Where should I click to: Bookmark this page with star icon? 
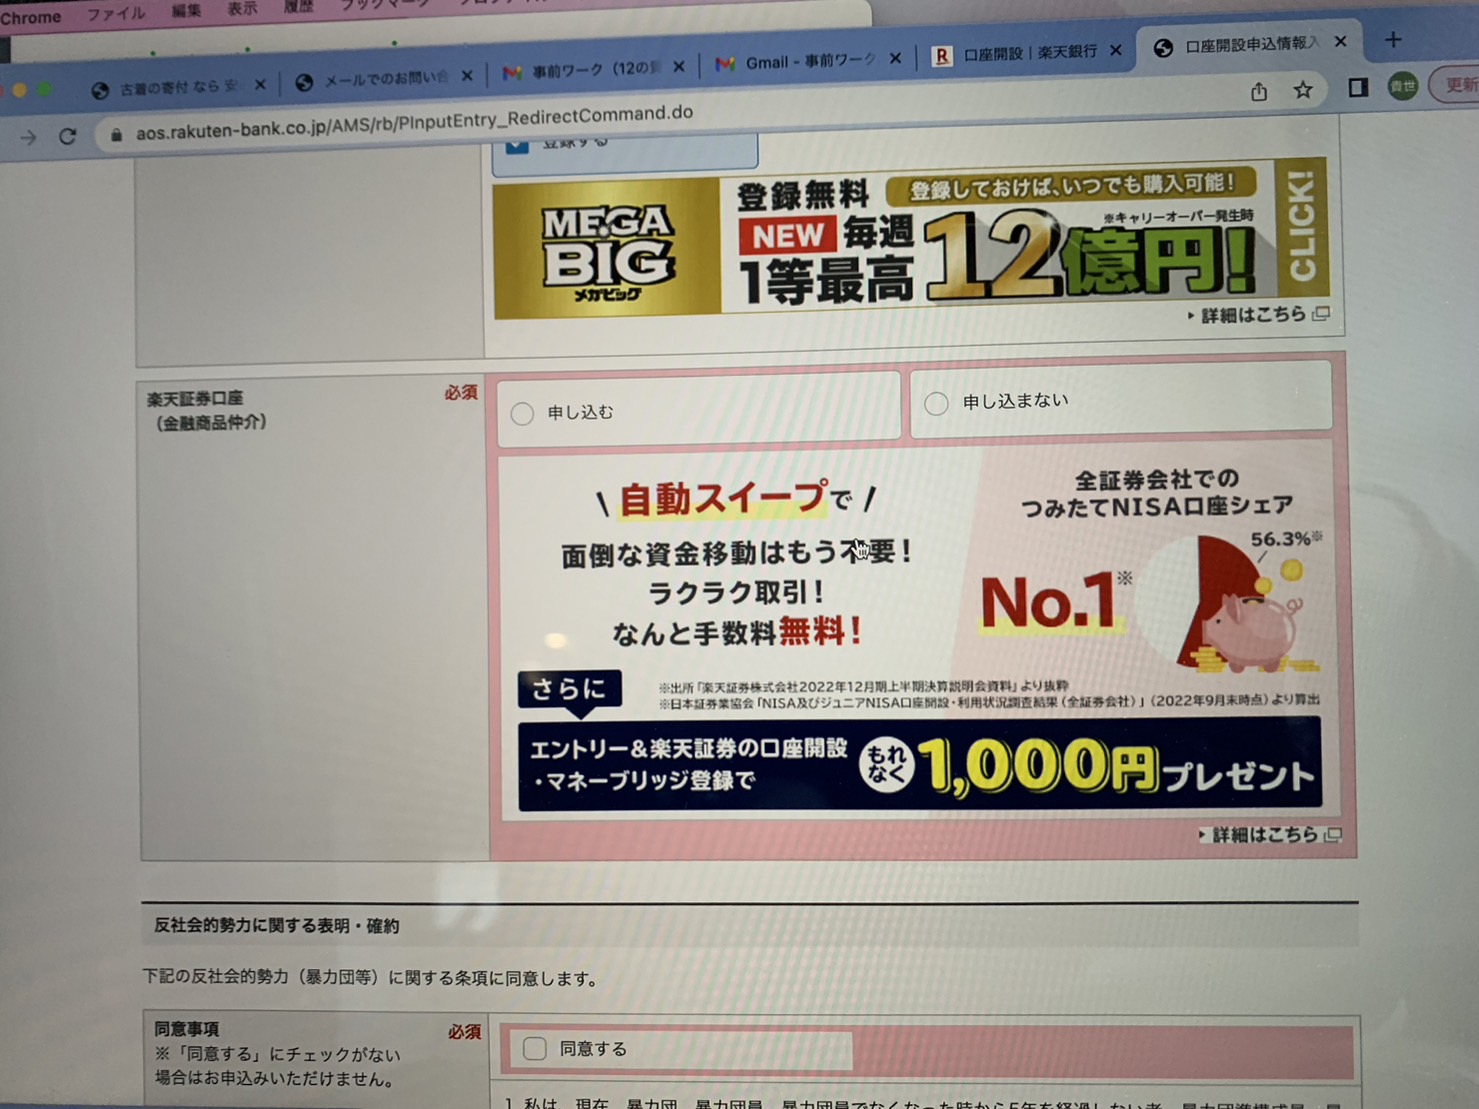point(1303,90)
